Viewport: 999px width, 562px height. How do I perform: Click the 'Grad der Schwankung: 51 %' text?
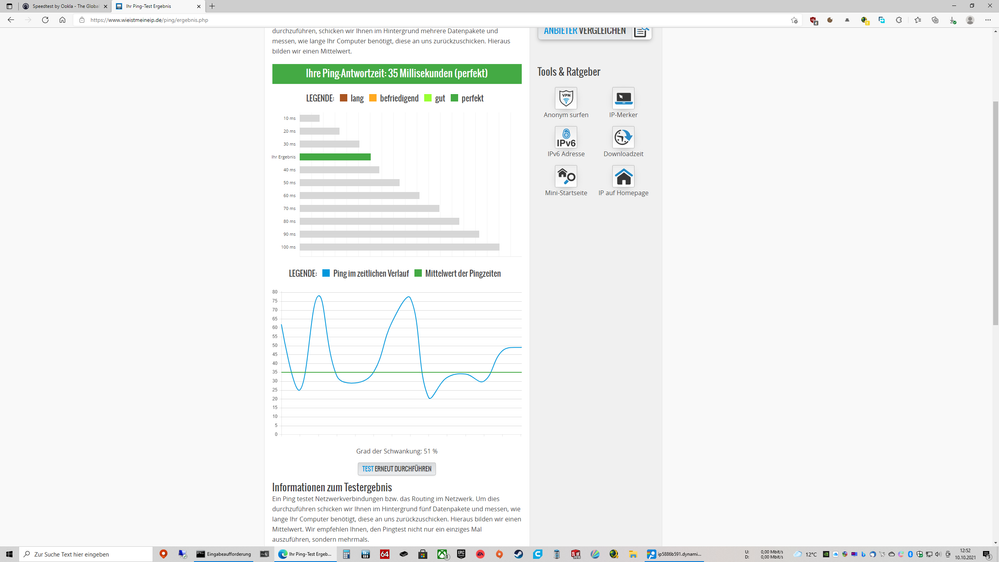pyautogui.click(x=396, y=451)
